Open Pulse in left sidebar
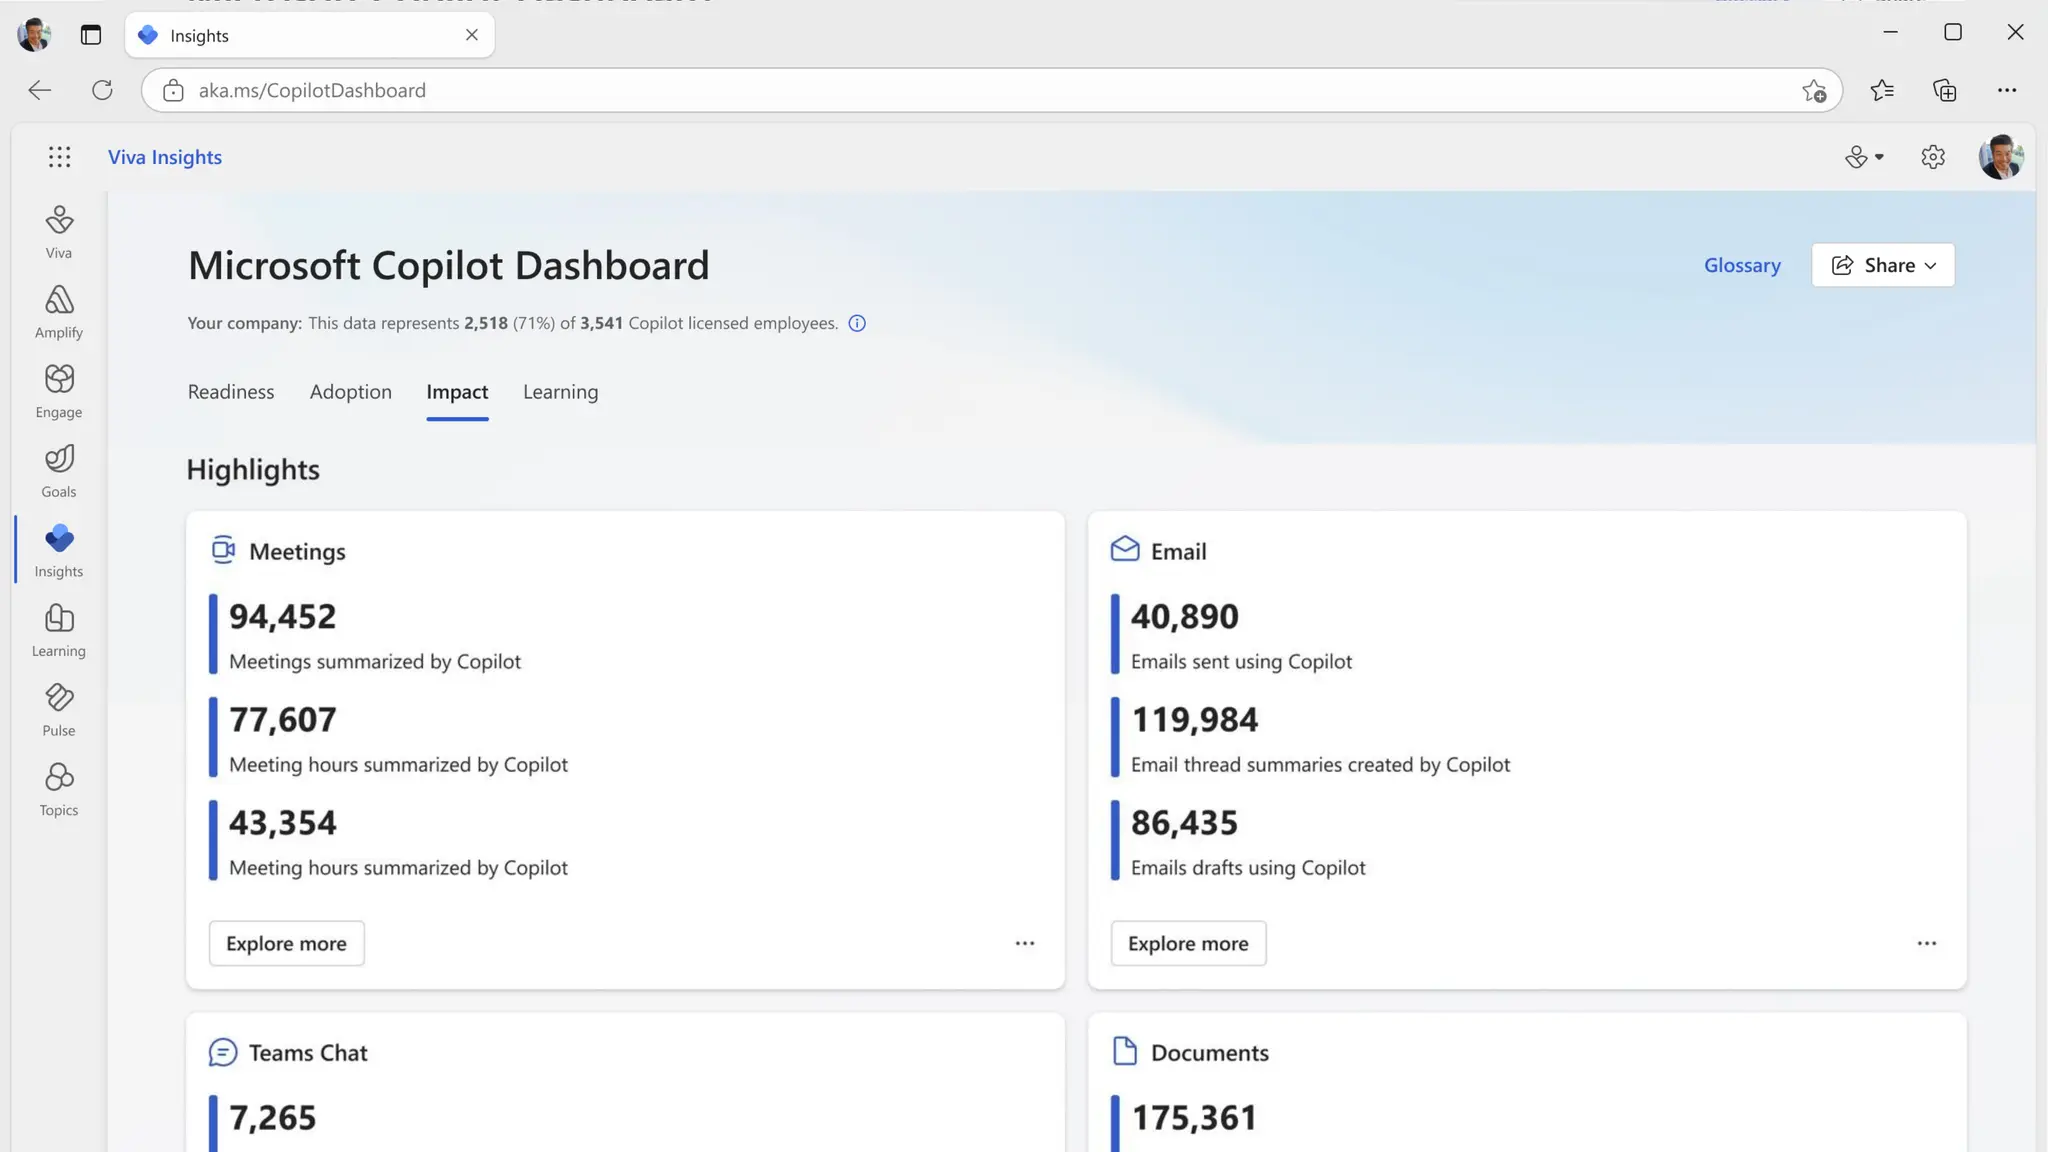Image resolution: width=2048 pixels, height=1152 pixels. click(x=59, y=709)
